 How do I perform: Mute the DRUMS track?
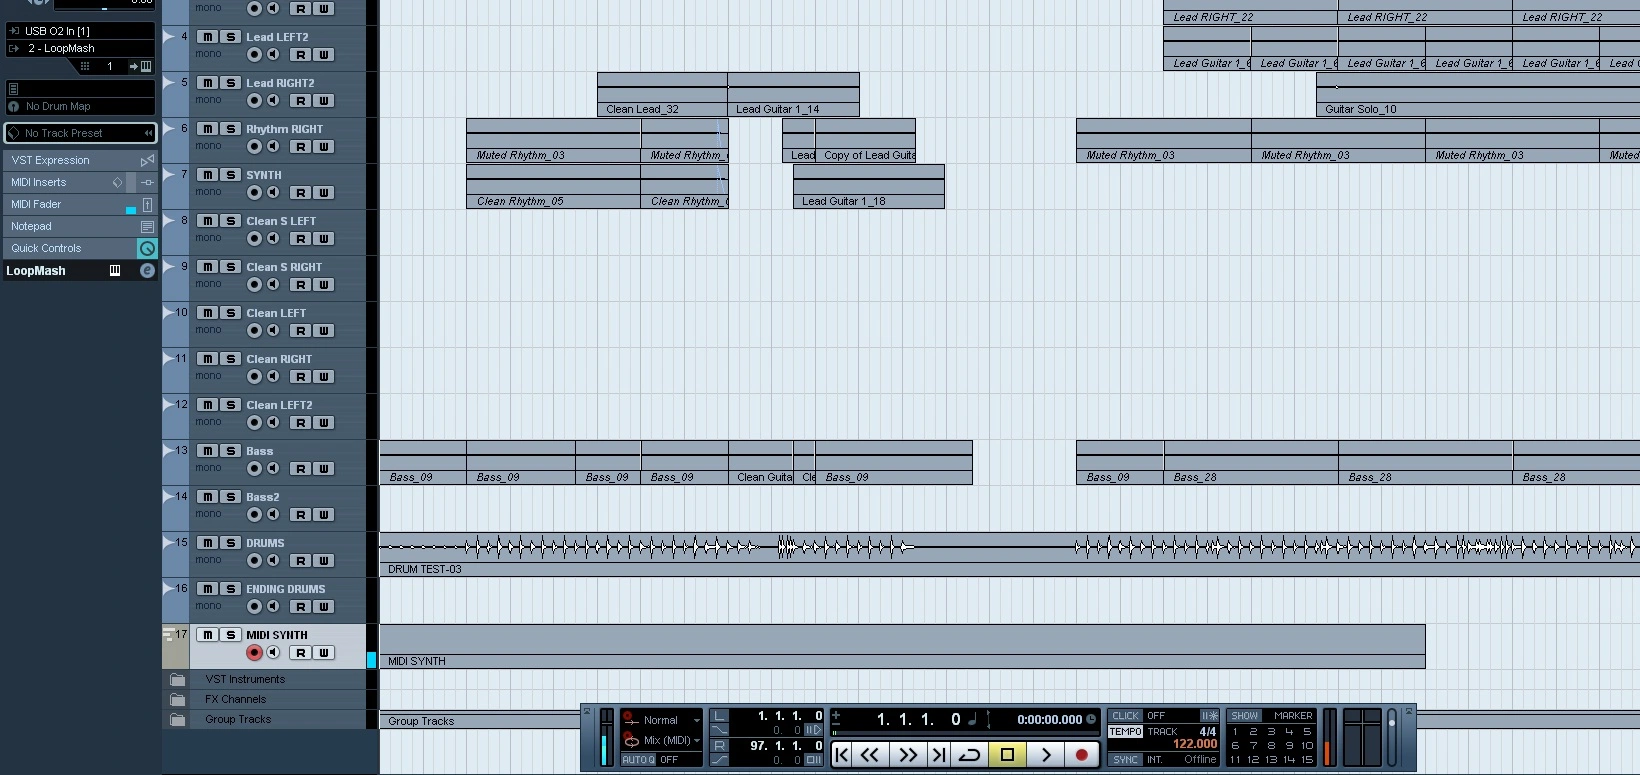(x=207, y=543)
